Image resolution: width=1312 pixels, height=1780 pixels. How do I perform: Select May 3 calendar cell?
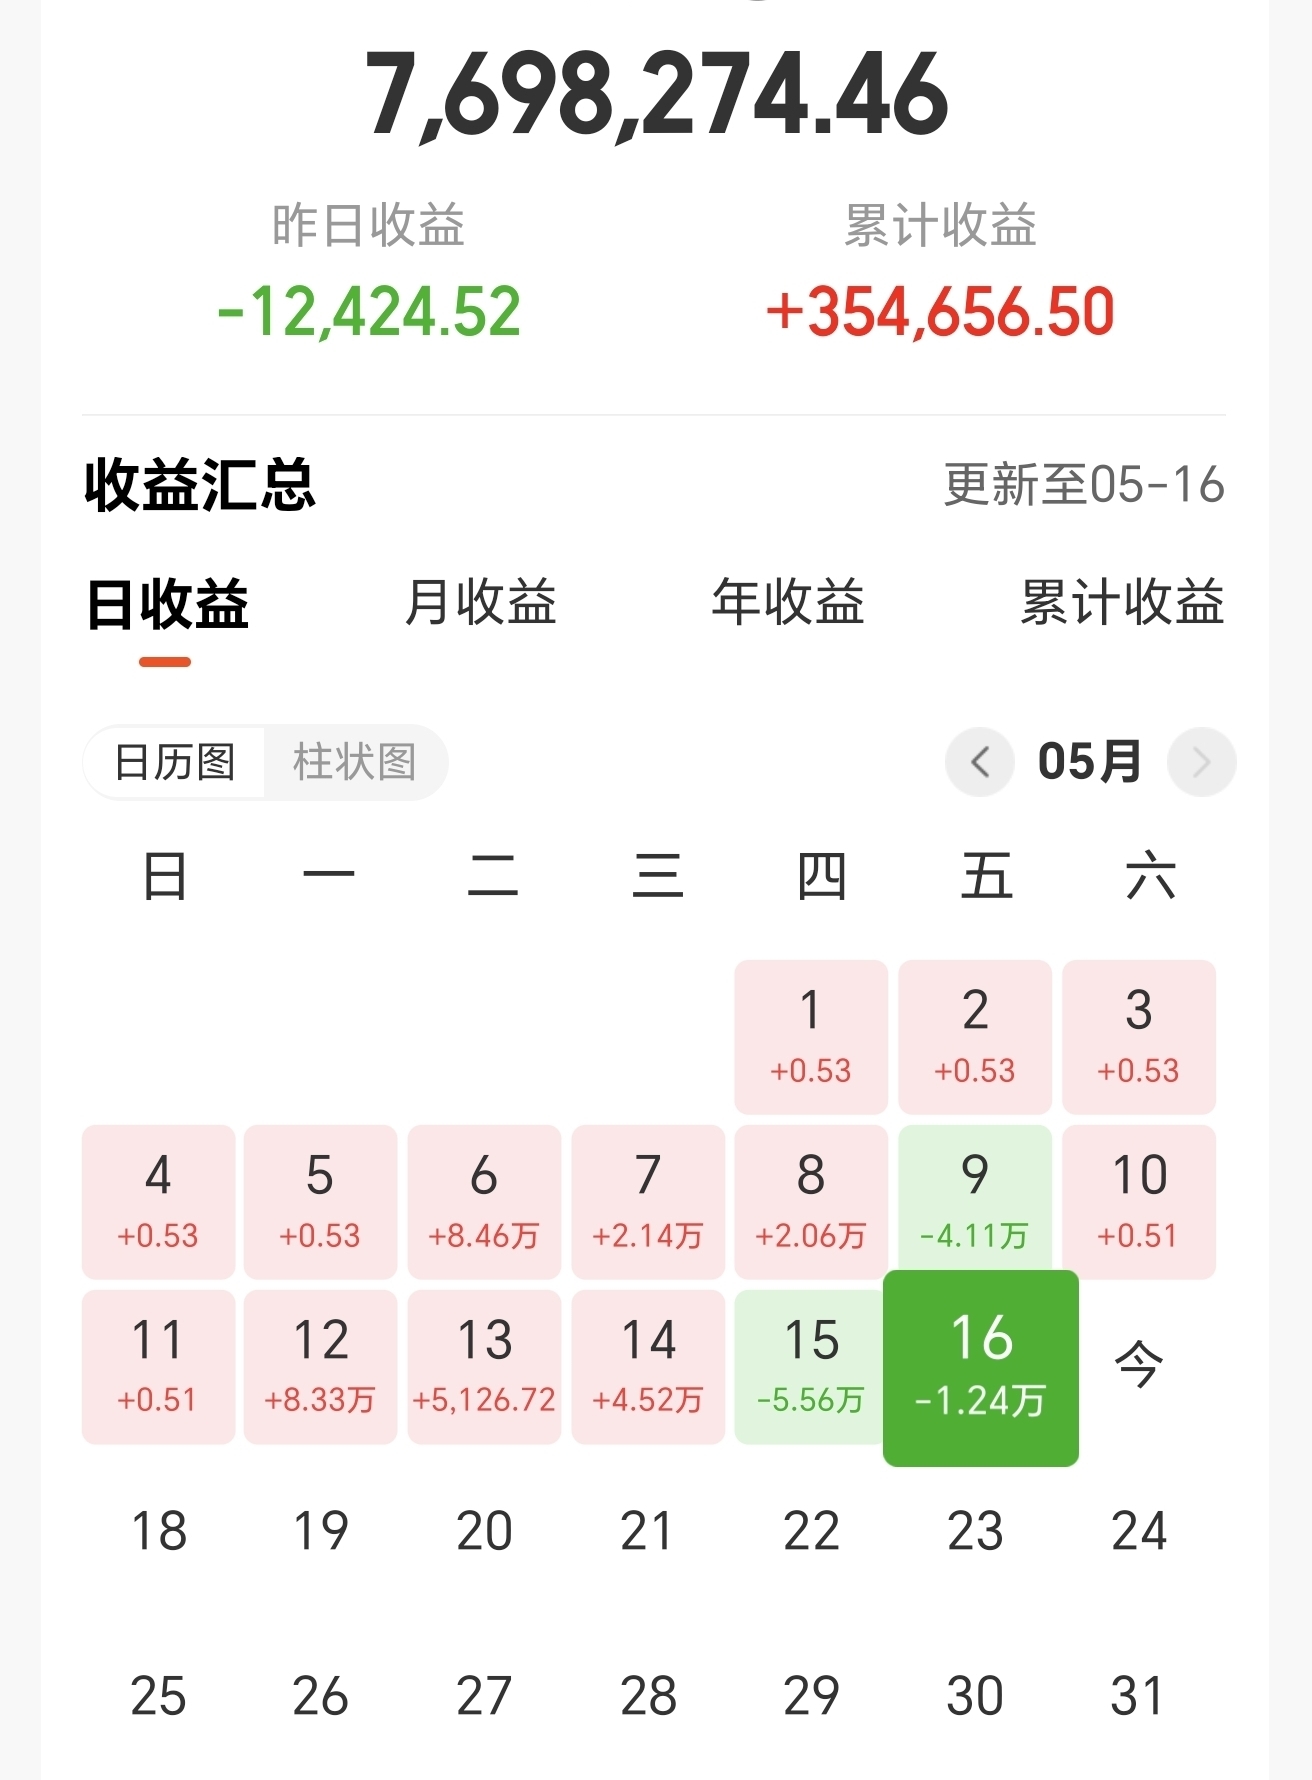[1139, 1037]
